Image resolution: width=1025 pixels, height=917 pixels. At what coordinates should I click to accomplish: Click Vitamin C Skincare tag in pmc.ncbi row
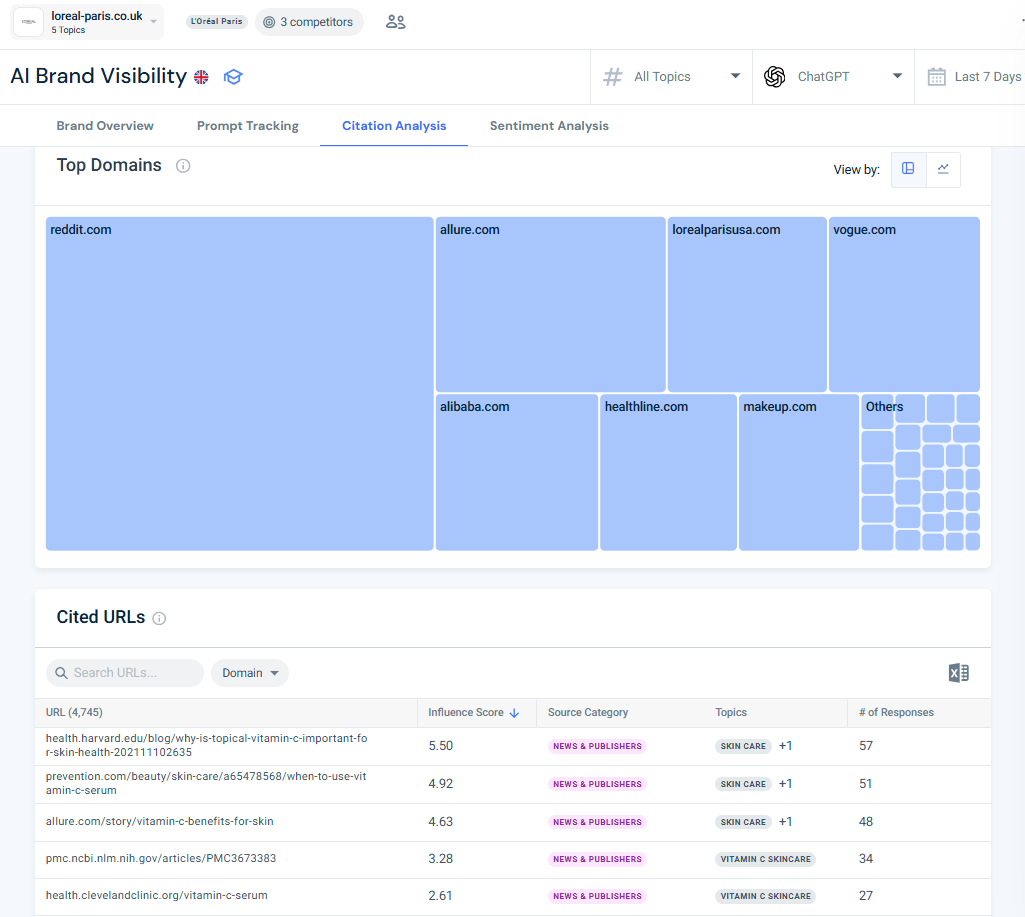click(x=765, y=859)
